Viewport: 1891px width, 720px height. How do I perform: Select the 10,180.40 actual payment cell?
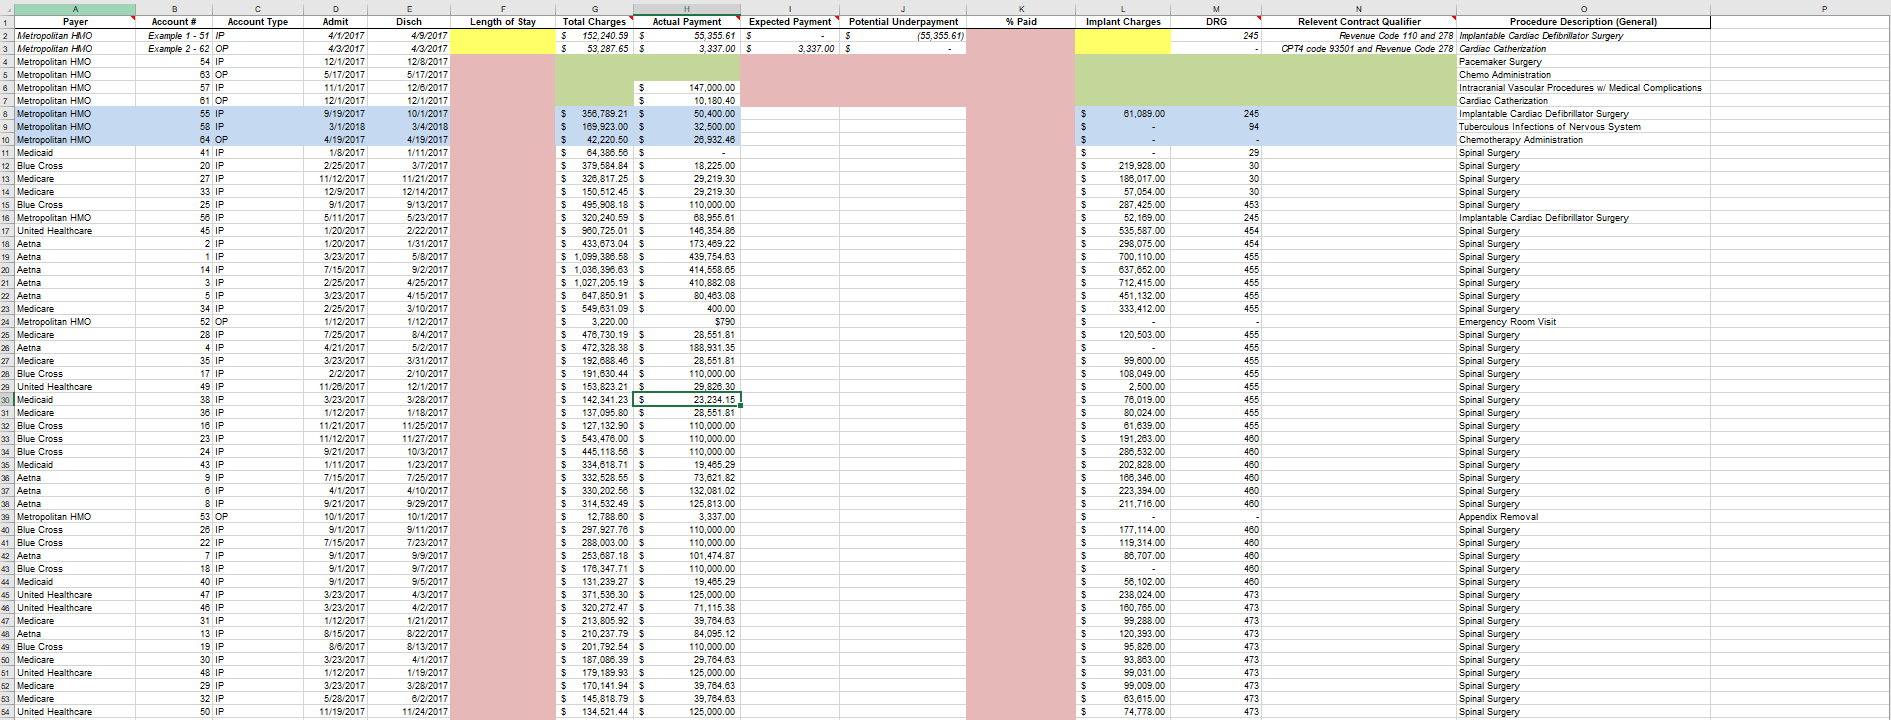pyautogui.click(x=687, y=101)
